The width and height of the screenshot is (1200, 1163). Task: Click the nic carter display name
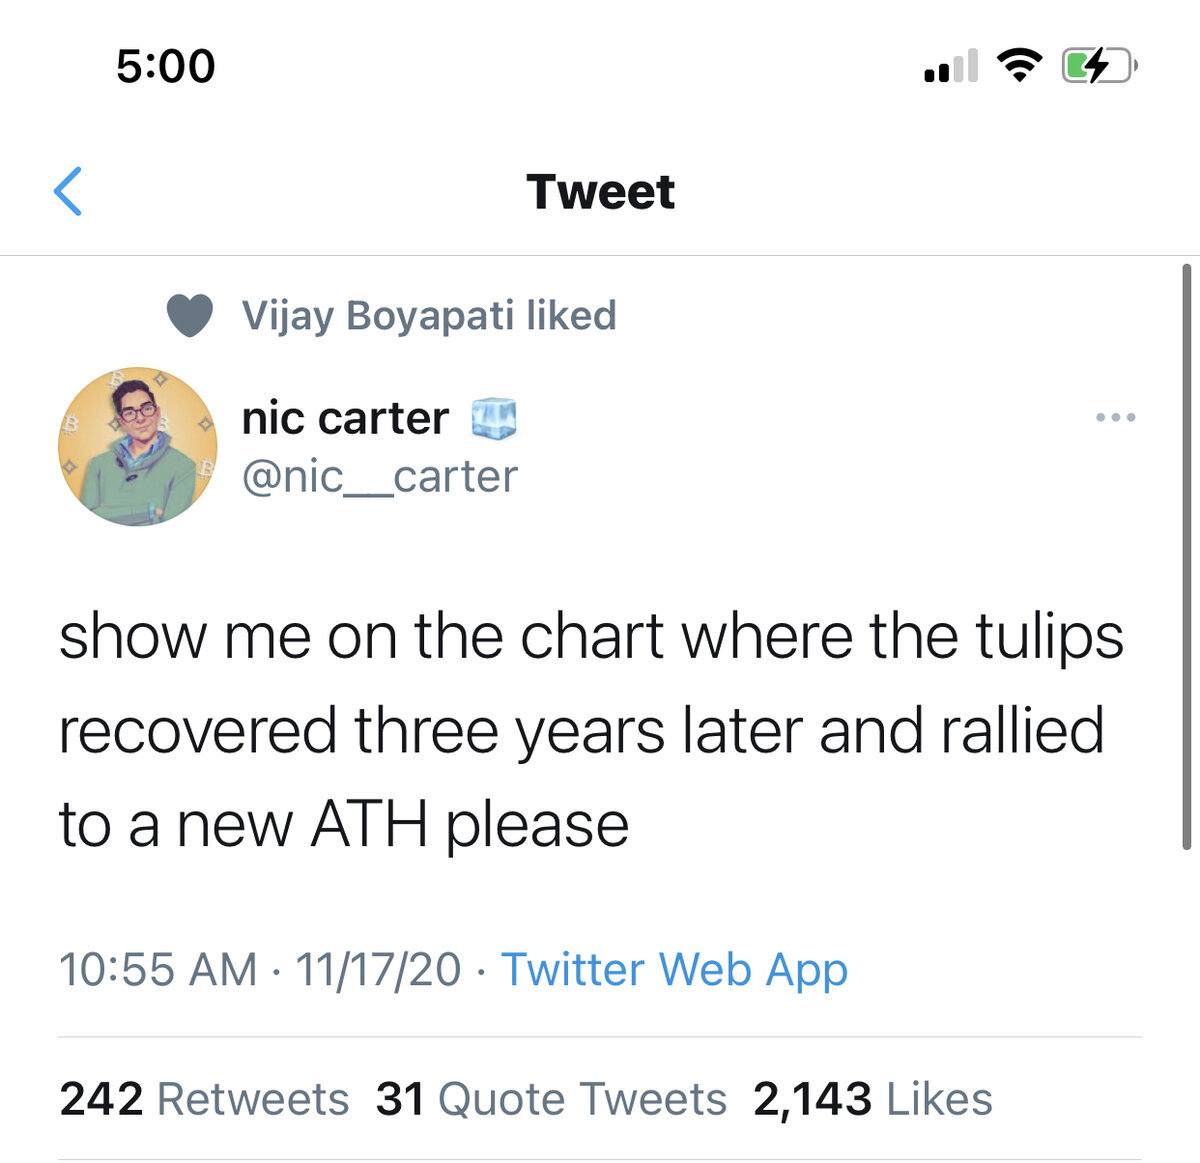(345, 418)
